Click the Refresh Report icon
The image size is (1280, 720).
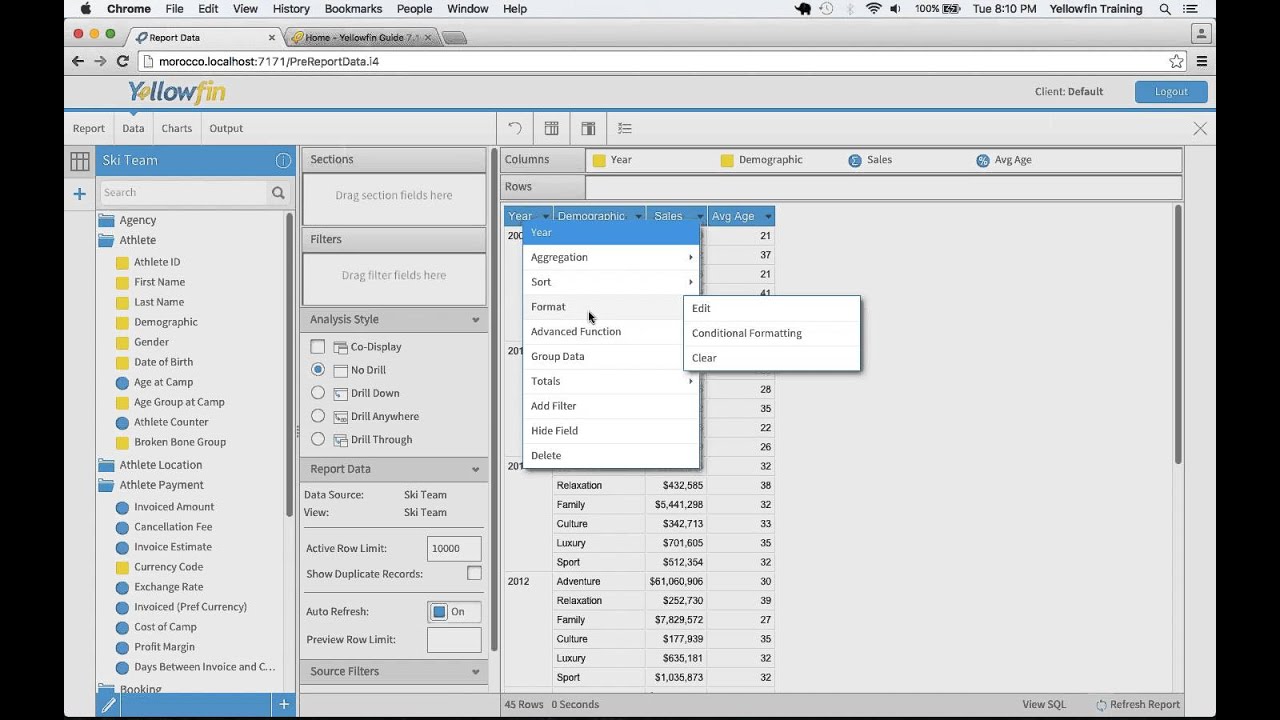click(x=1101, y=705)
